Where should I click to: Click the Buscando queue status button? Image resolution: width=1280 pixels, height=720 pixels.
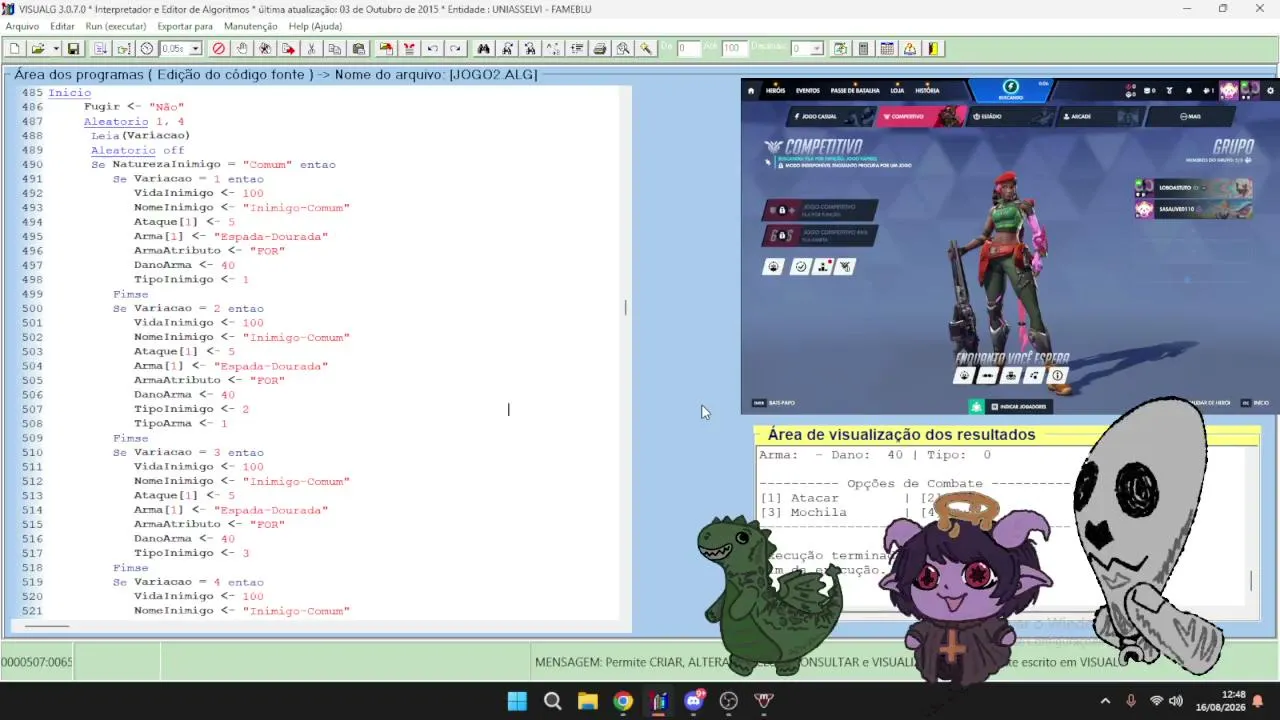pos(1010,91)
